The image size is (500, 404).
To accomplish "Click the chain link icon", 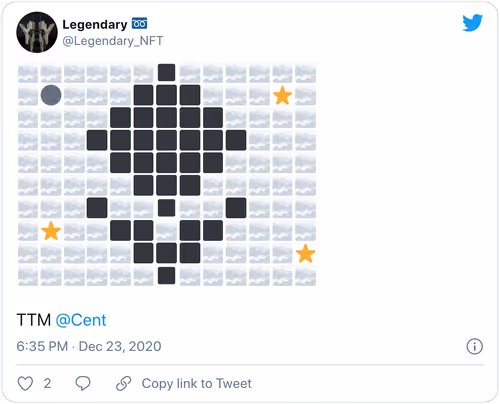I will [x=123, y=383].
